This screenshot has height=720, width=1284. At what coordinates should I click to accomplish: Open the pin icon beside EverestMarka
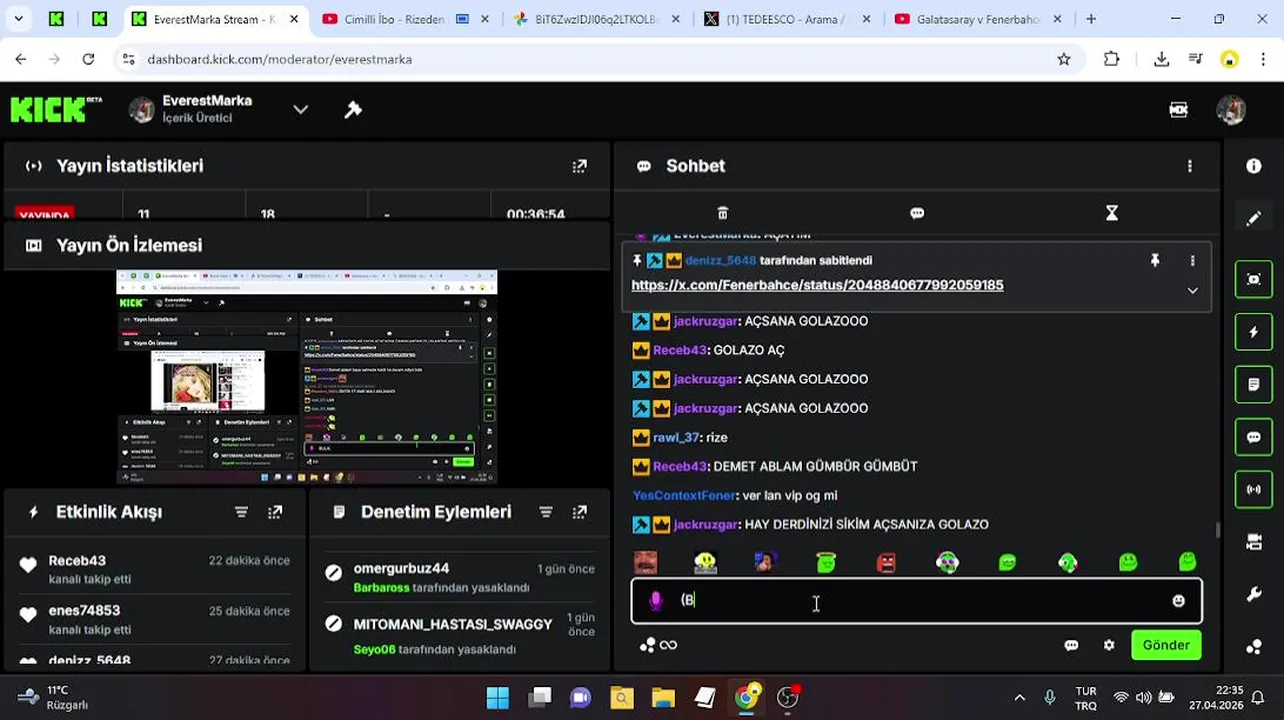pos(353,110)
